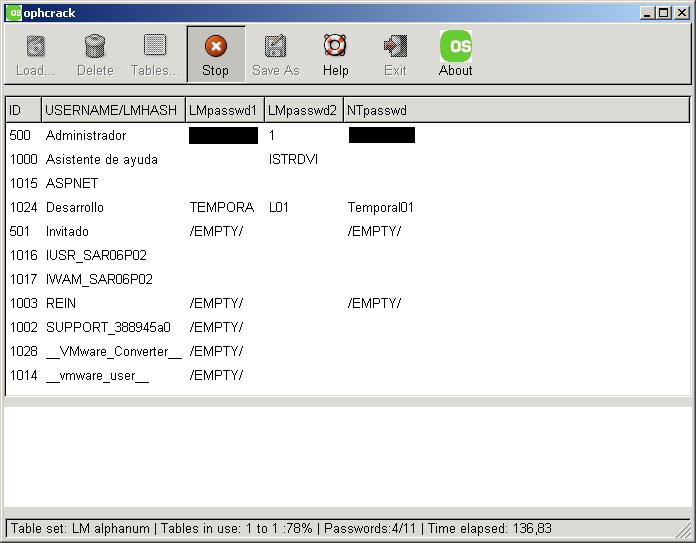Image resolution: width=696 pixels, height=543 pixels.
Task: Click the Save As floppy icon
Action: pos(276,46)
